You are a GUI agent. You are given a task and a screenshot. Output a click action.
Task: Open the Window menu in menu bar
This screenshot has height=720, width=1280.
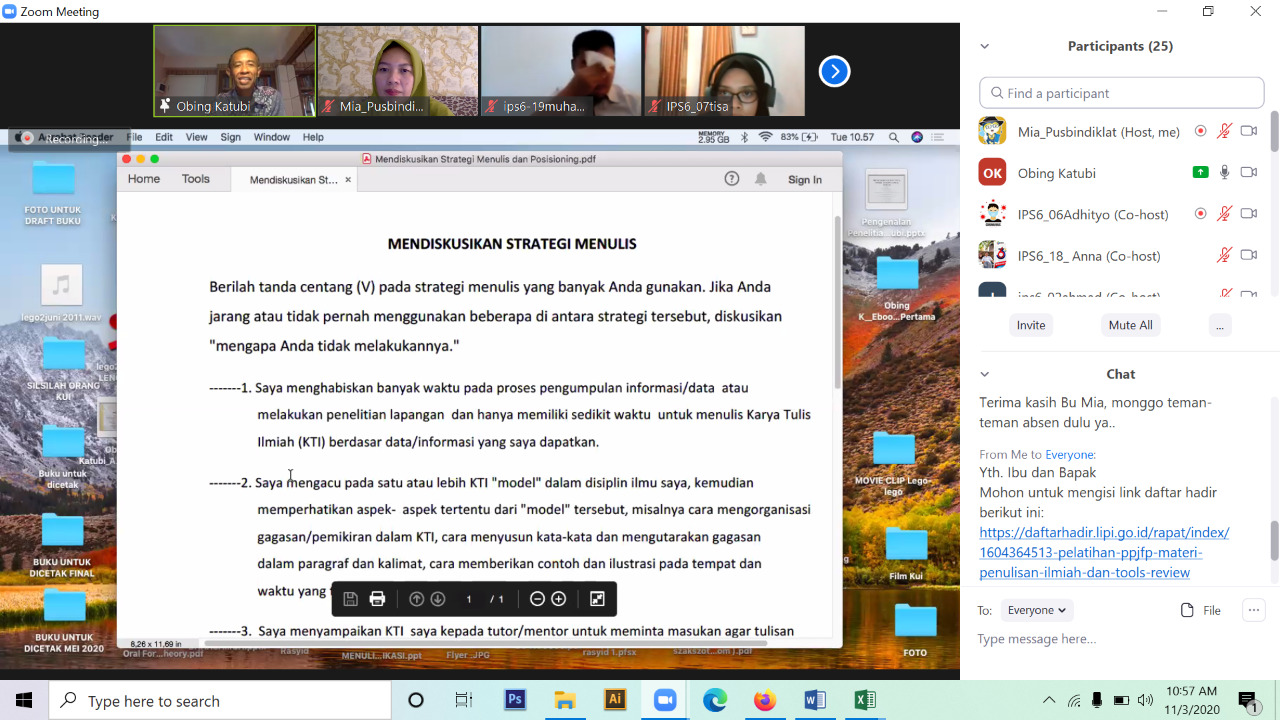tap(271, 137)
